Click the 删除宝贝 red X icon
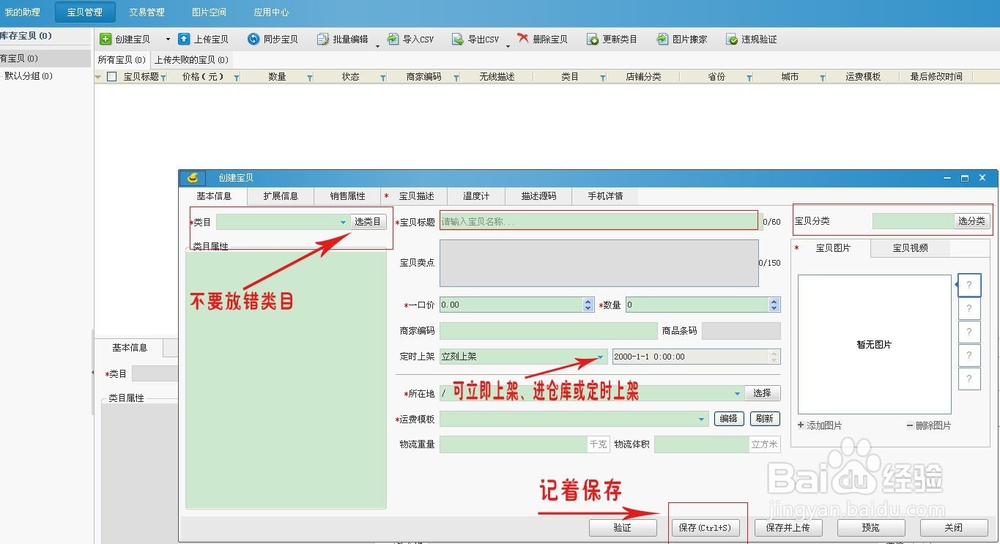1000x544 pixels. click(x=523, y=38)
